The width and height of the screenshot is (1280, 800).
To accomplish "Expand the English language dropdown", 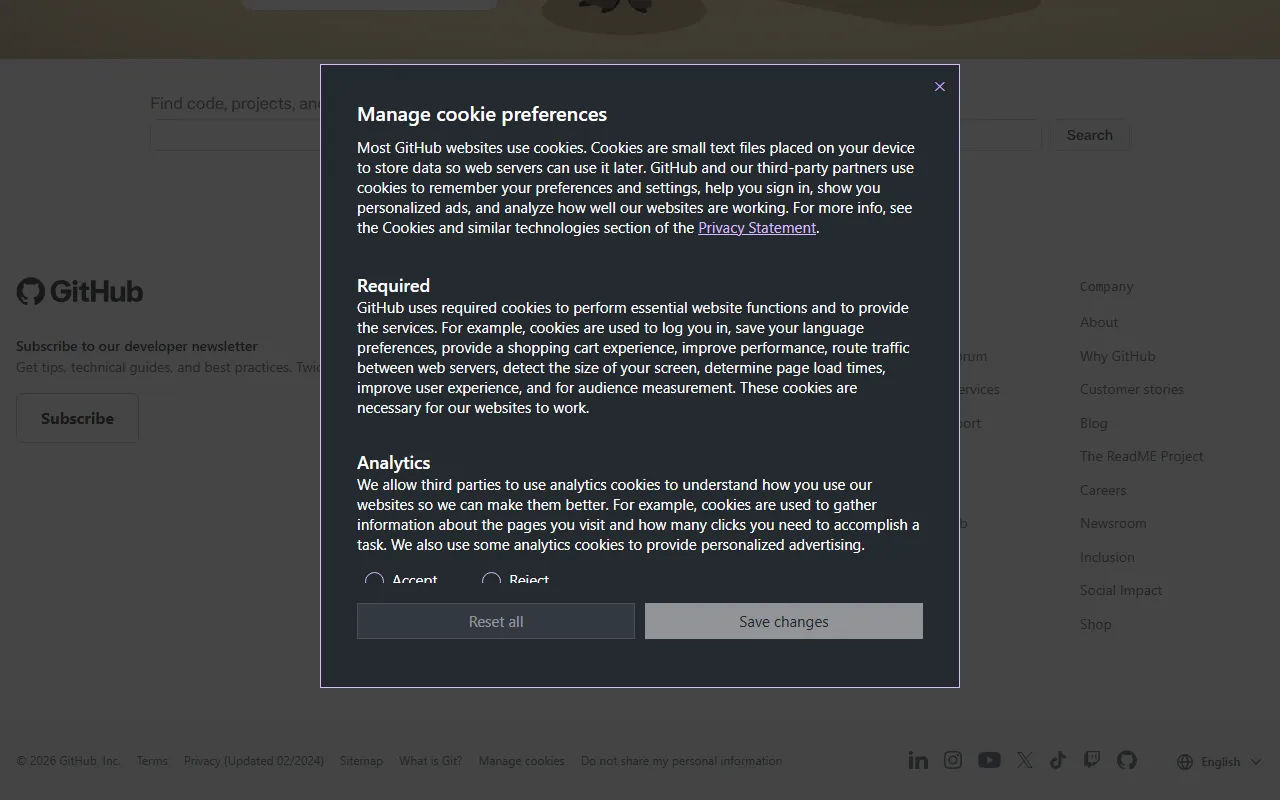I will click(1219, 762).
